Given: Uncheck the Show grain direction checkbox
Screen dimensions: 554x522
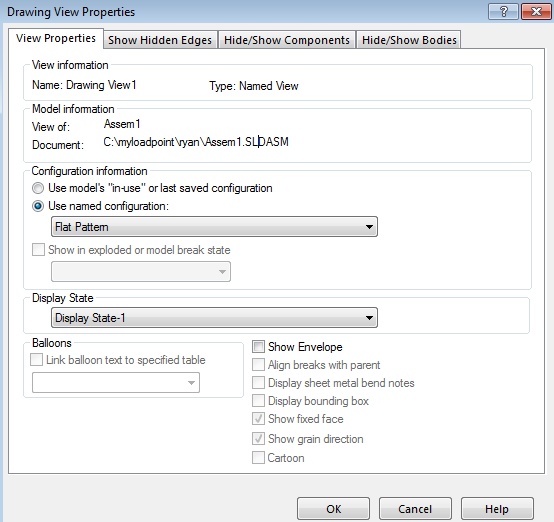Looking at the screenshot, I should point(258,439).
